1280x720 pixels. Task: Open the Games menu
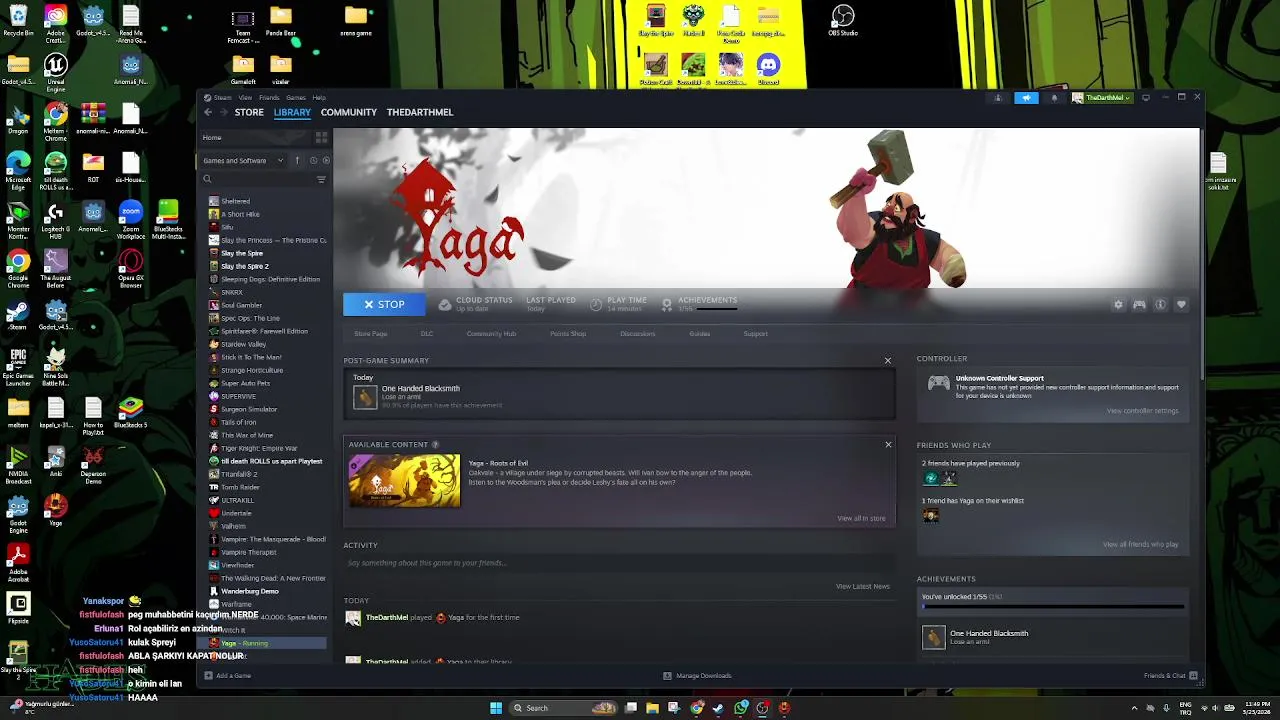[x=296, y=97]
